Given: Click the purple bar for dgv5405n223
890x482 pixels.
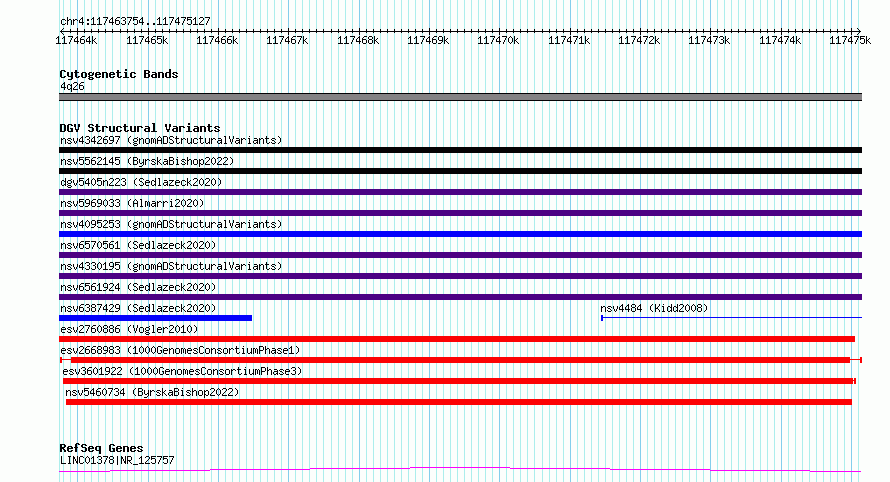Looking at the screenshot, I should (460, 192).
